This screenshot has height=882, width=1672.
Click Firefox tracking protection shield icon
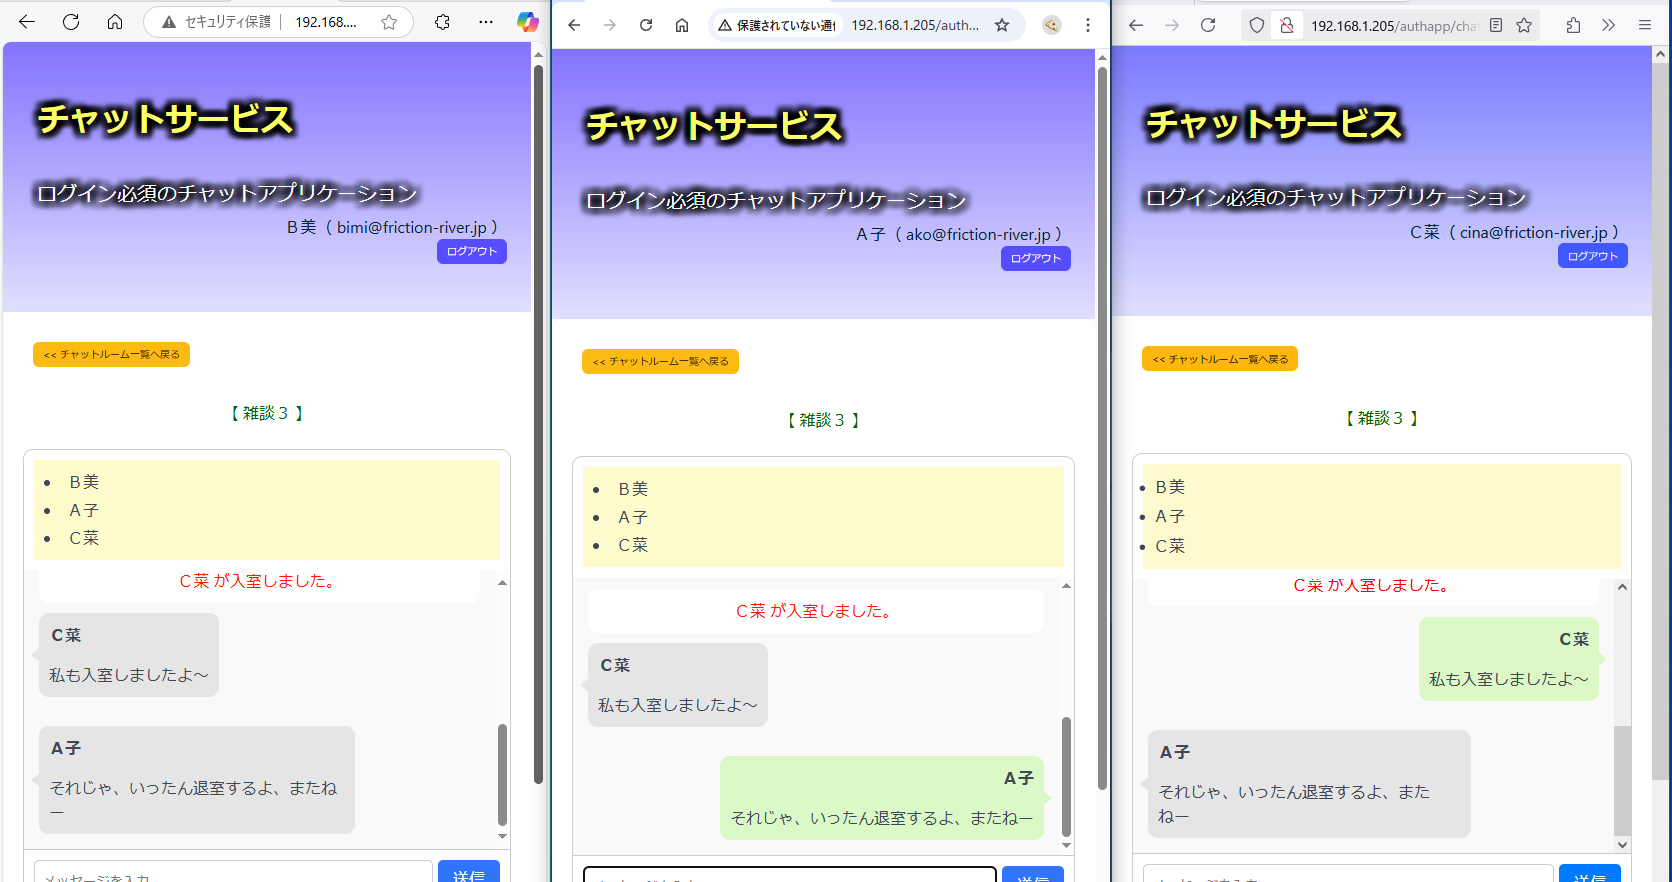[1257, 25]
